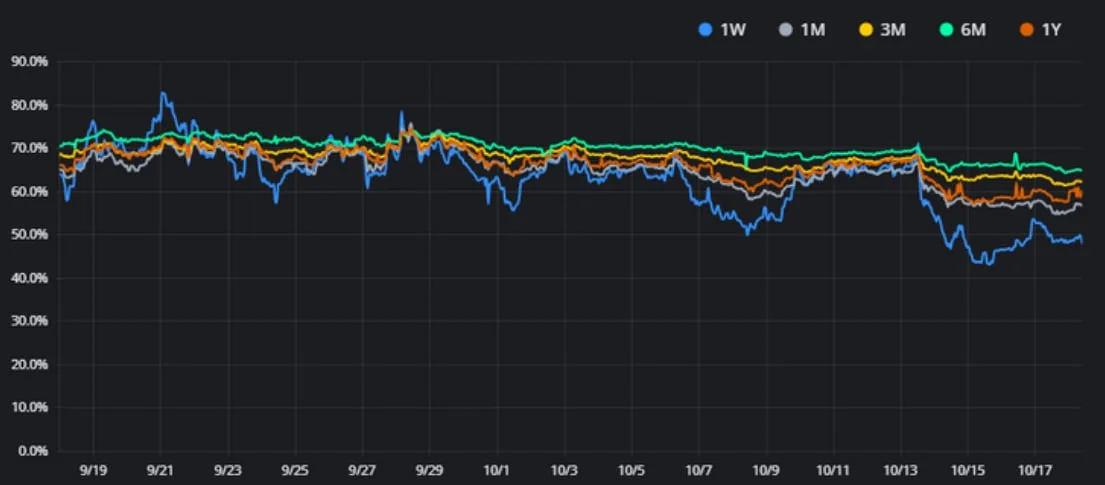1105x485 pixels.
Task: Click the 50.0% y-axis label
Action: pos(30,235)
